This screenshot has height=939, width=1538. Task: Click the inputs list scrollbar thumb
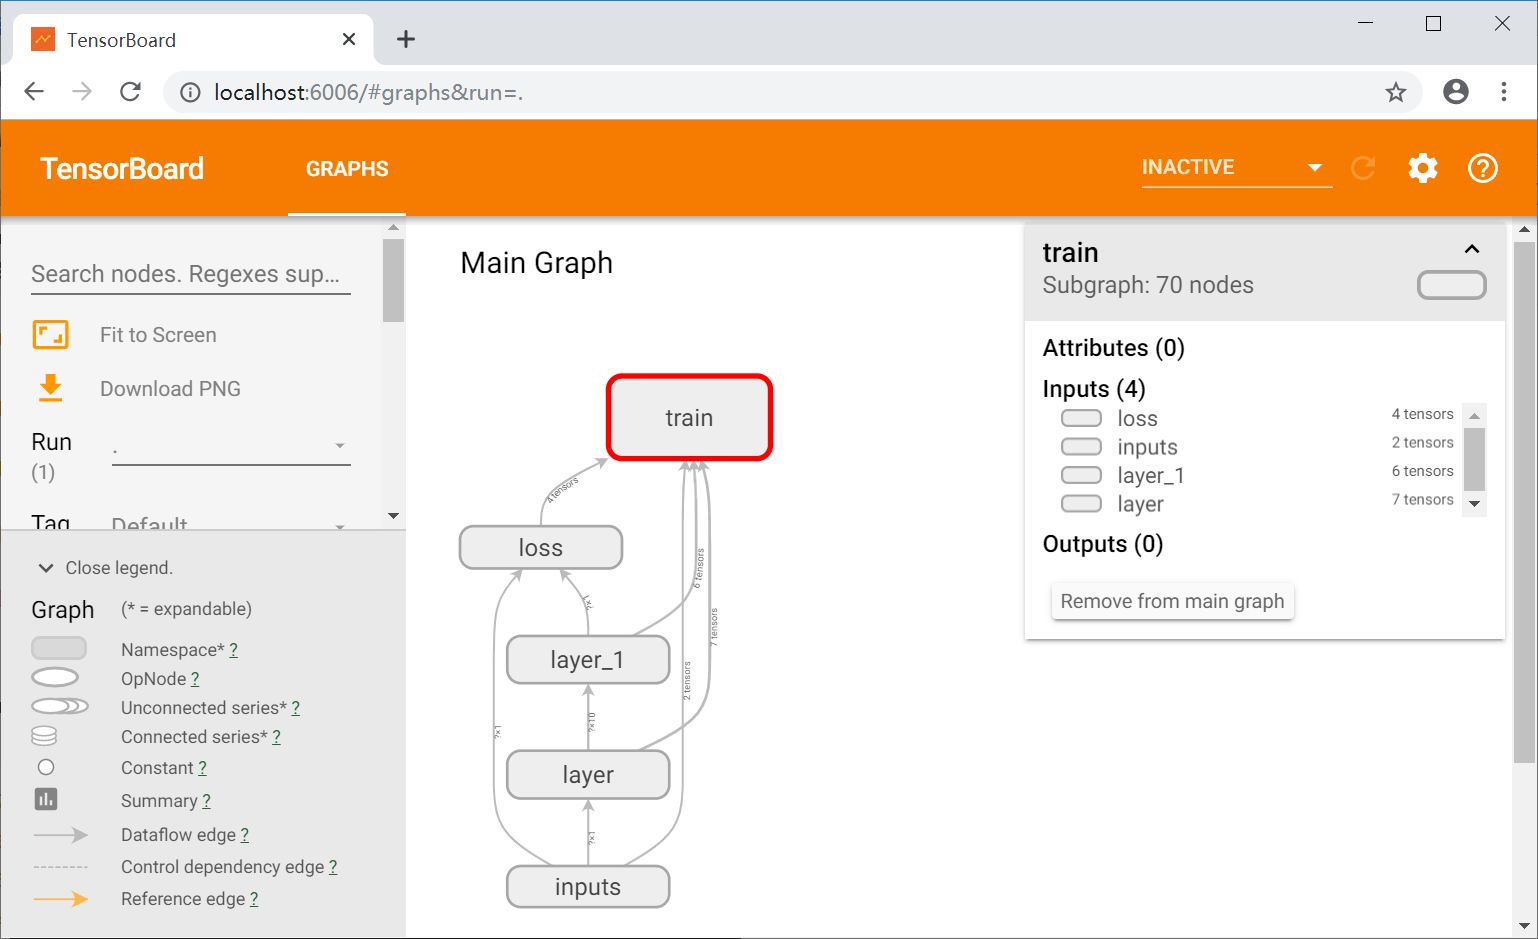1474,460
